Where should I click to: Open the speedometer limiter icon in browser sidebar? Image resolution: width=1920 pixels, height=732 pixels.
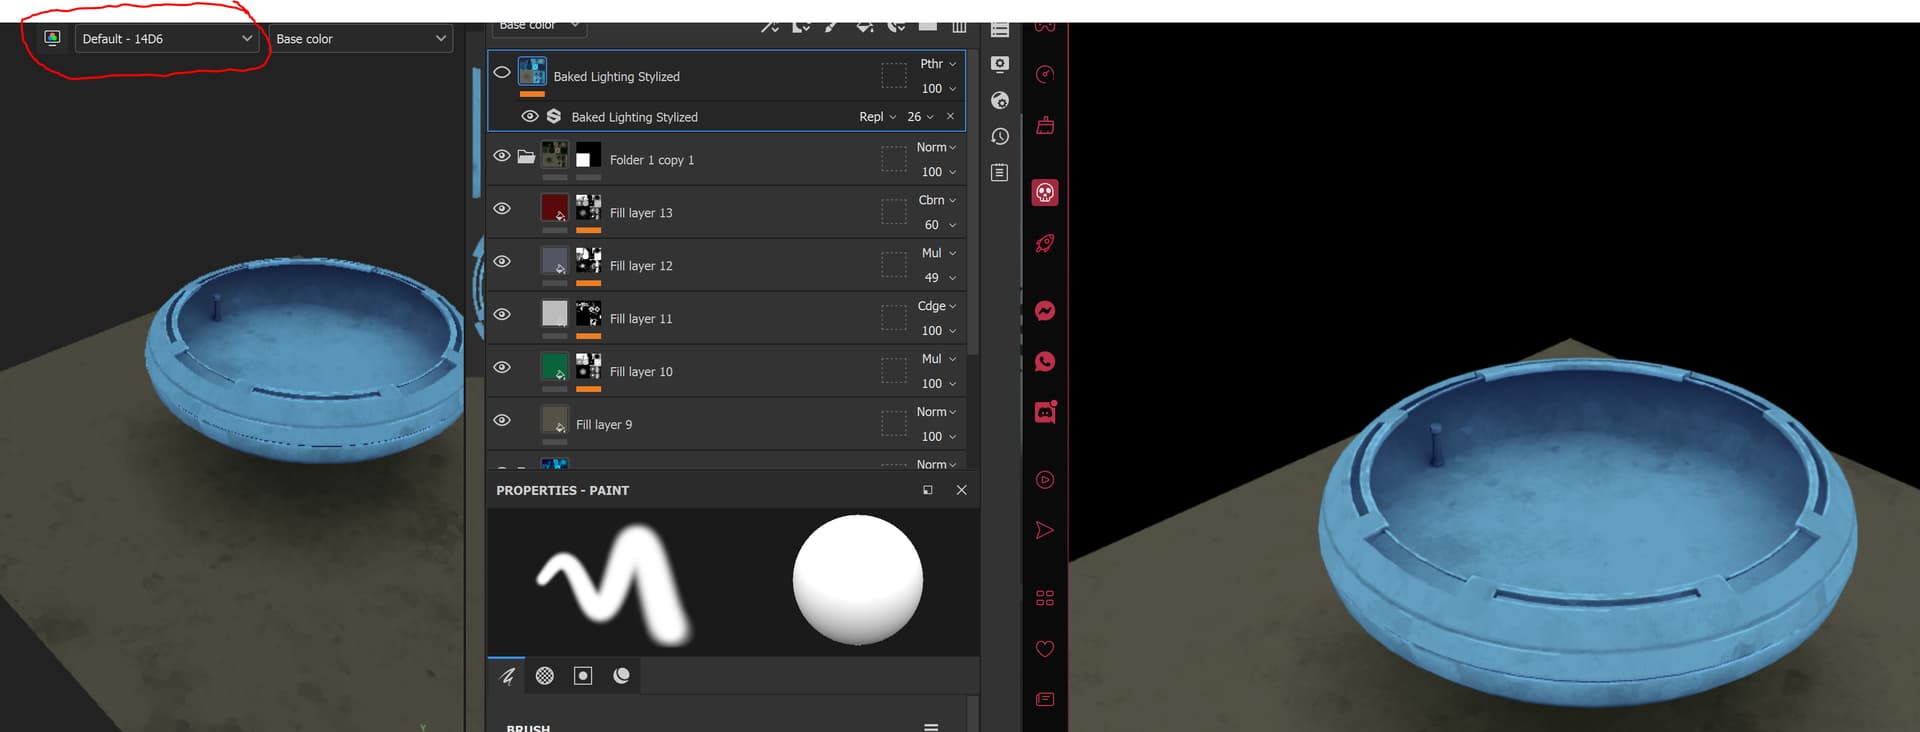1045,75
